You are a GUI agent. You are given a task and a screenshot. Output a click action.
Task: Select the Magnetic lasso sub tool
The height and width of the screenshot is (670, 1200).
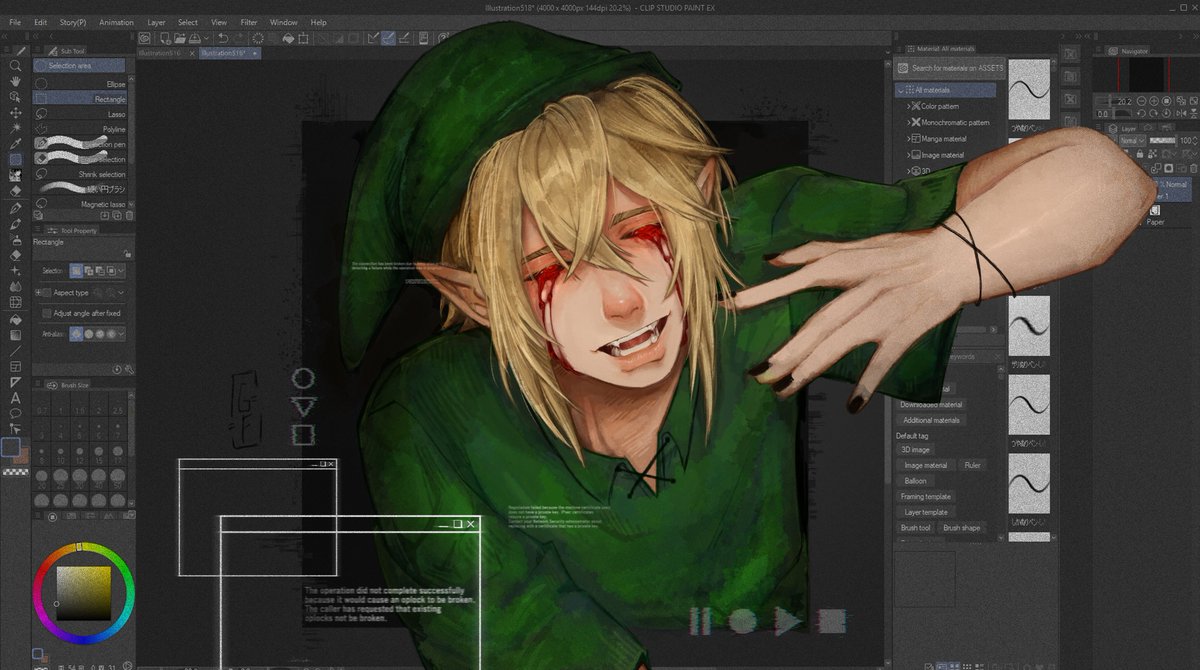coord(81,204)
